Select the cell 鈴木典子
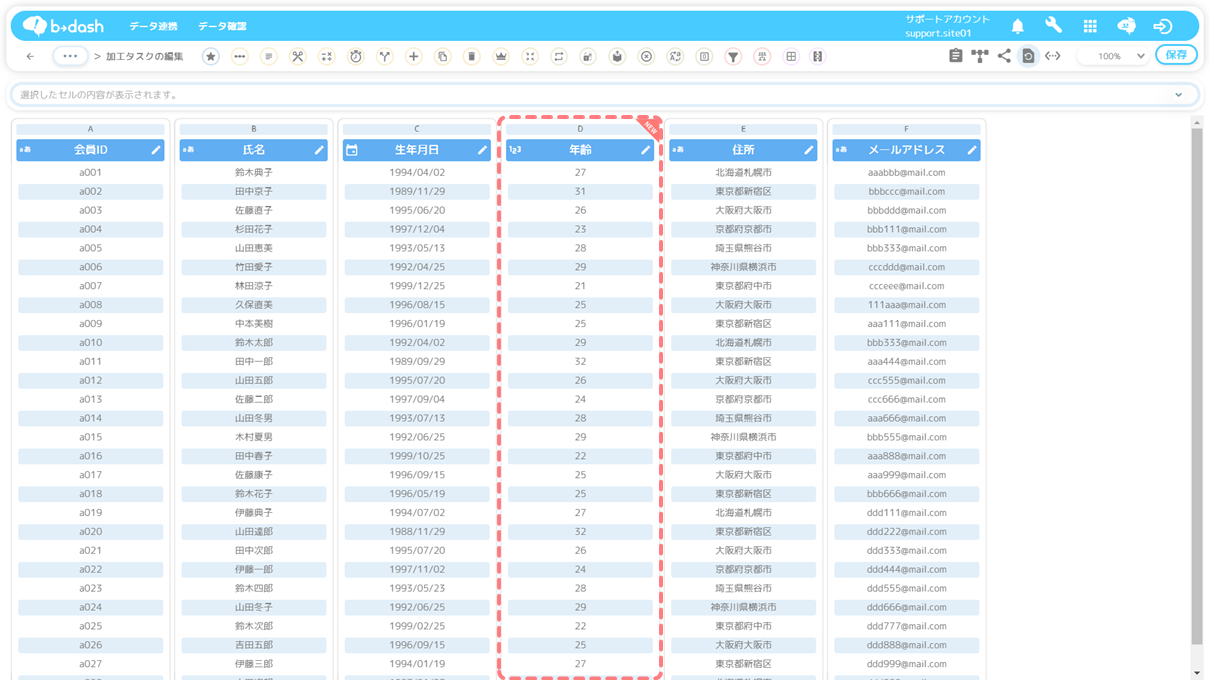Screen dimensions: 1210x680 pos(254,173)
